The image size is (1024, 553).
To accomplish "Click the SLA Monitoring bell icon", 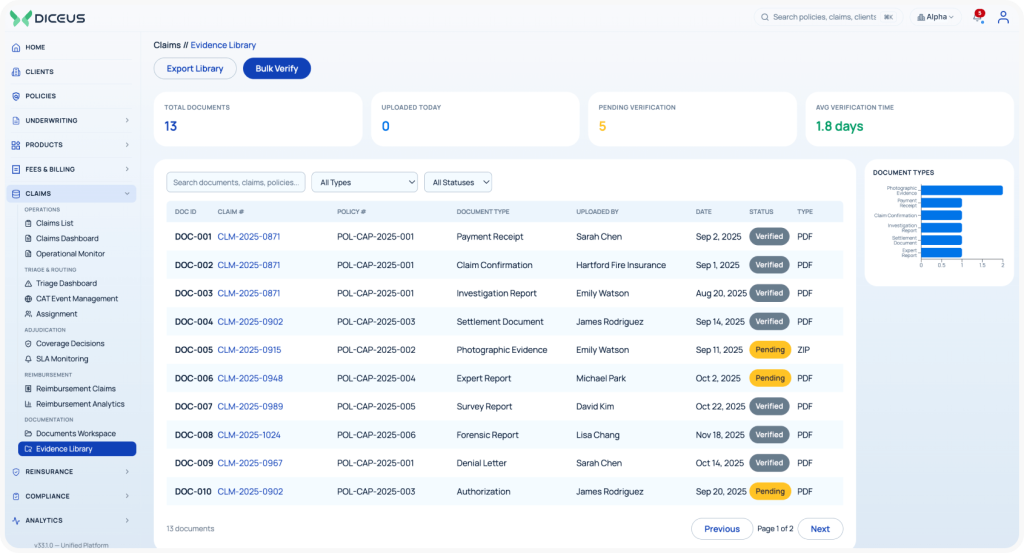I will 28,359.
